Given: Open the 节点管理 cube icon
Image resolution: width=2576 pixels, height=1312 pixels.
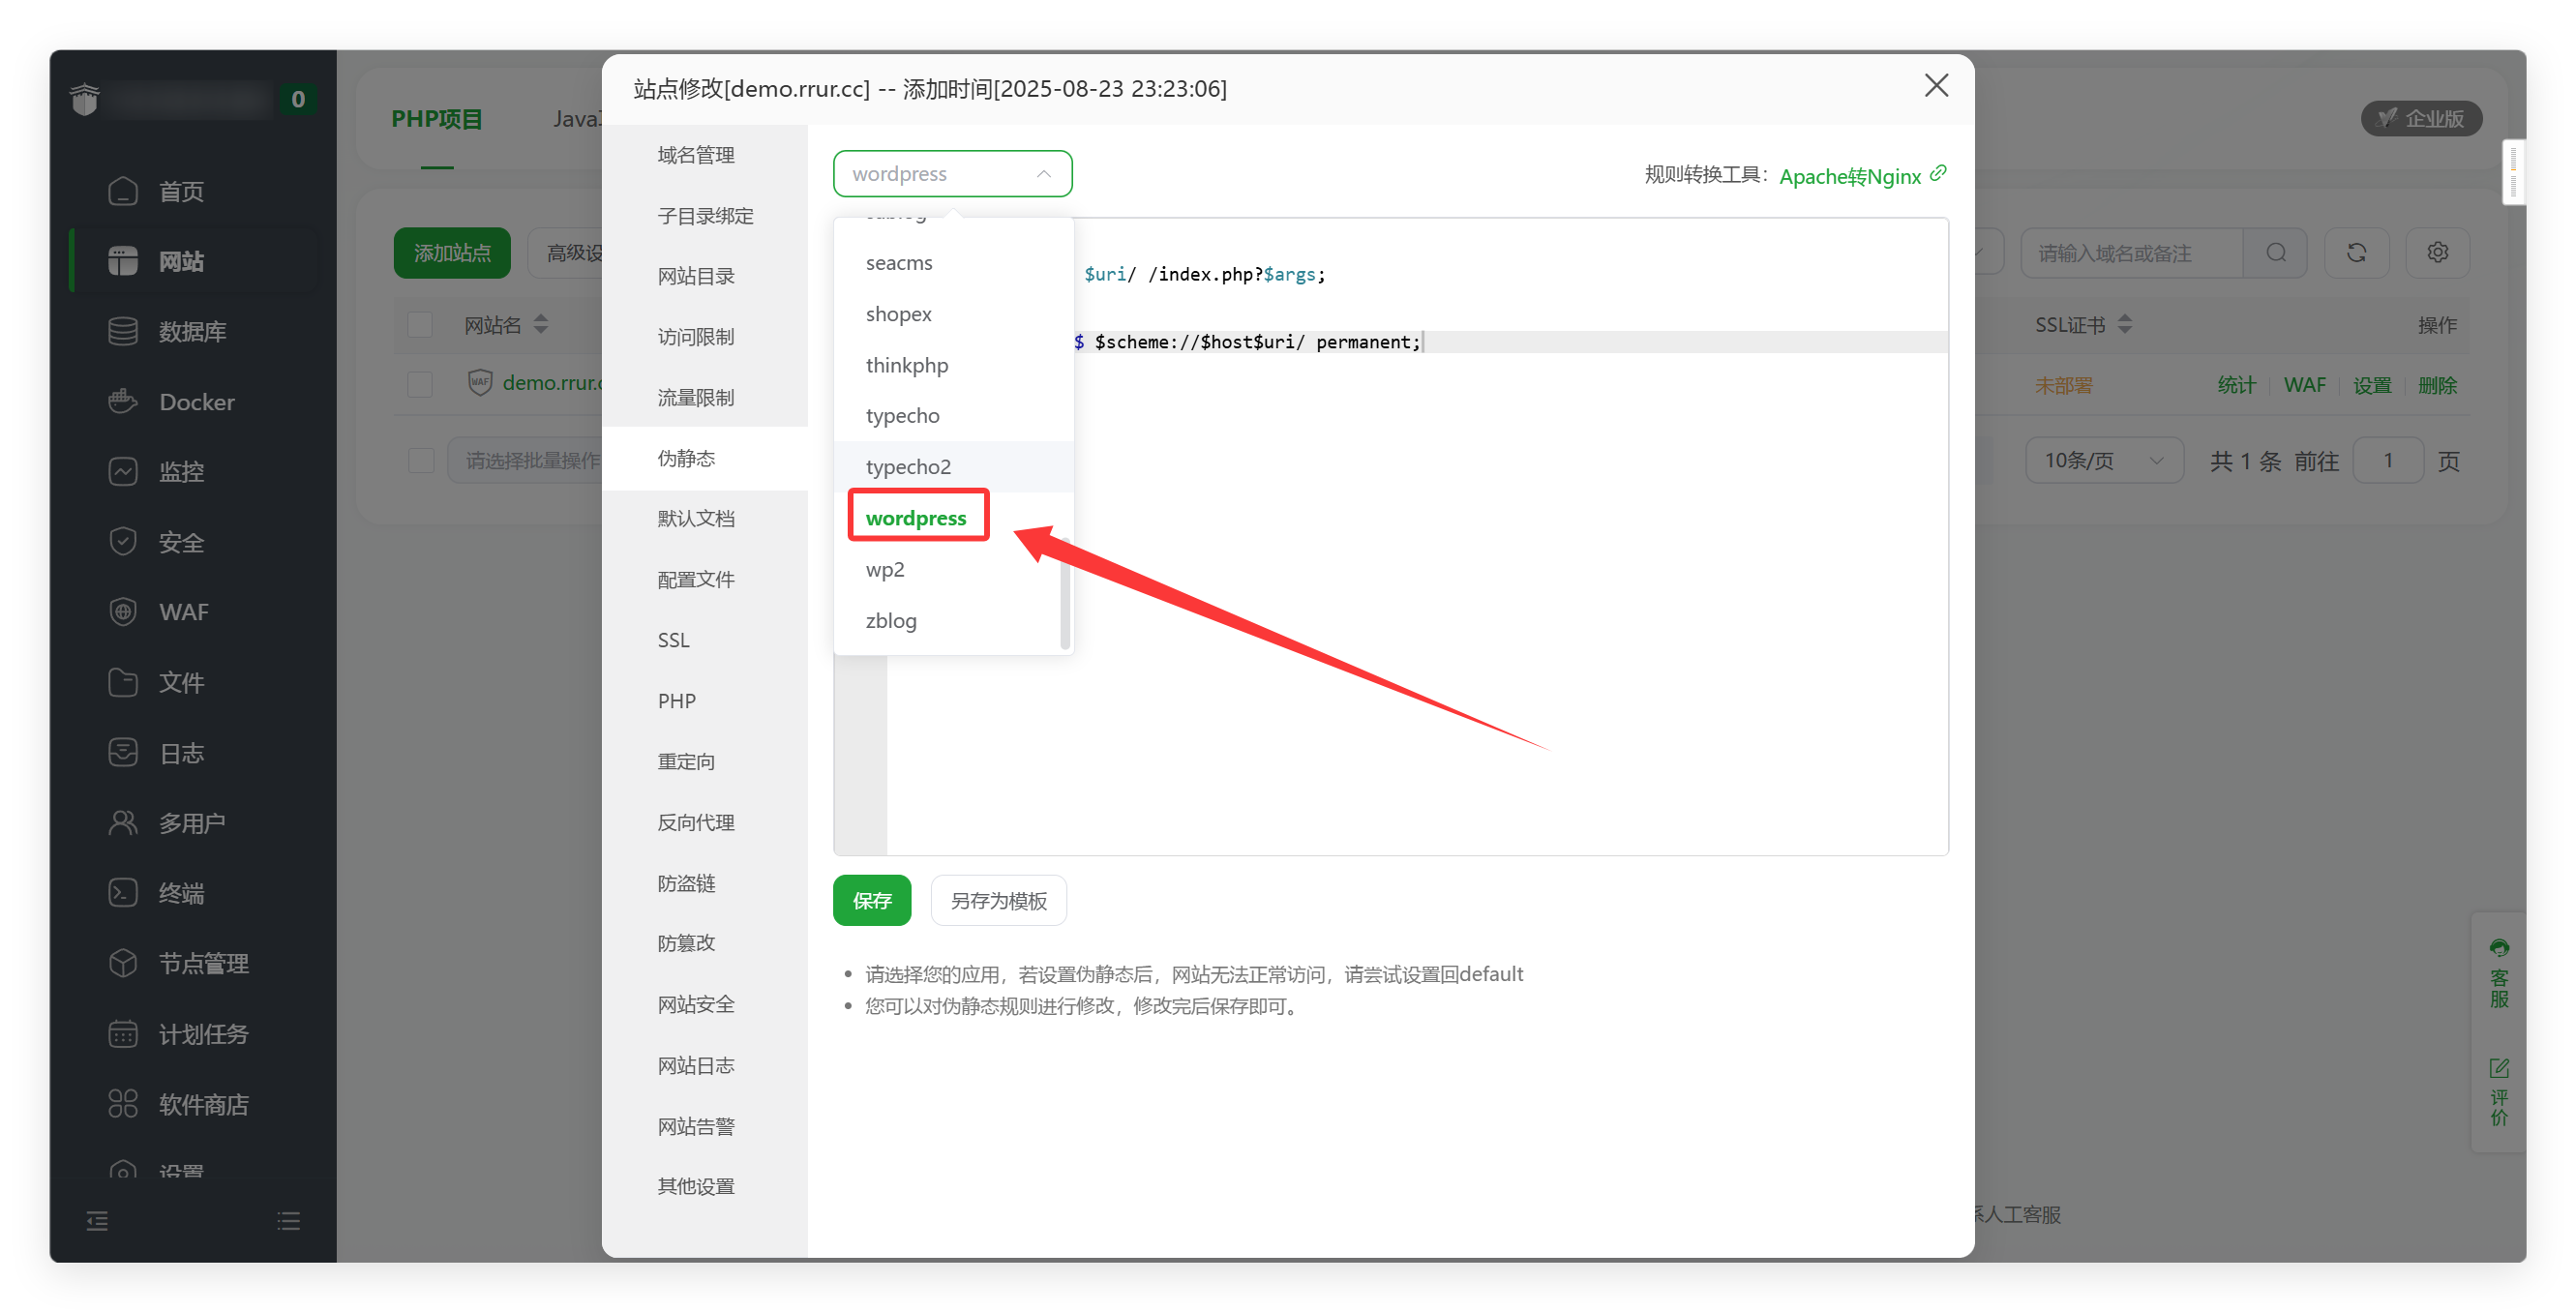Looking at the screenshot, I should pyautogui.click(x=122, y=963).
